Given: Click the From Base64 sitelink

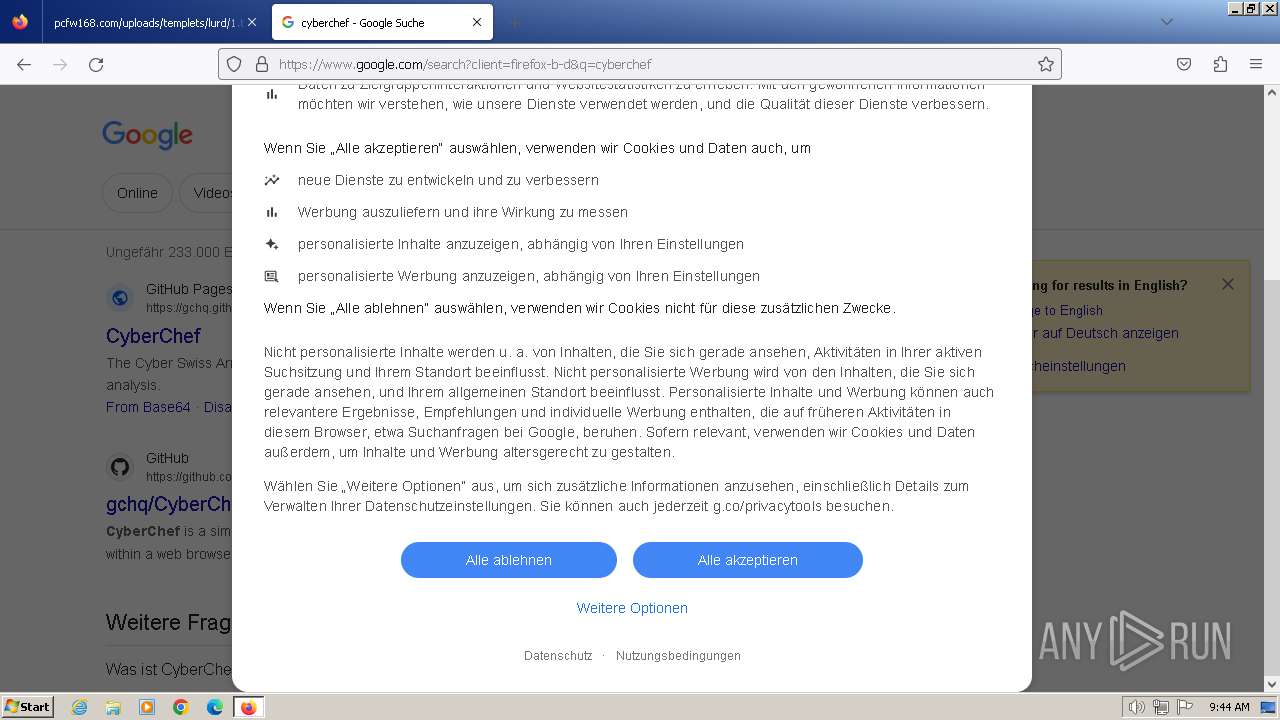Looking at the screenshot, I should [148, 407].
